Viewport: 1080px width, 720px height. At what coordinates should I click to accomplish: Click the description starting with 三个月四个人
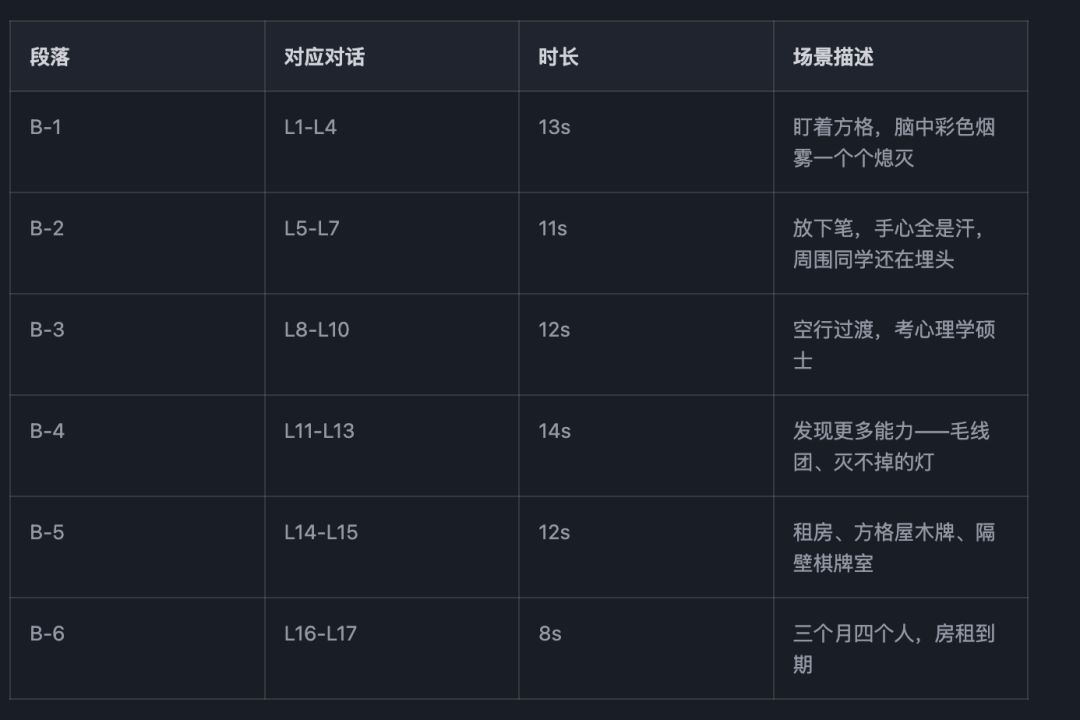tap(893, 648)
